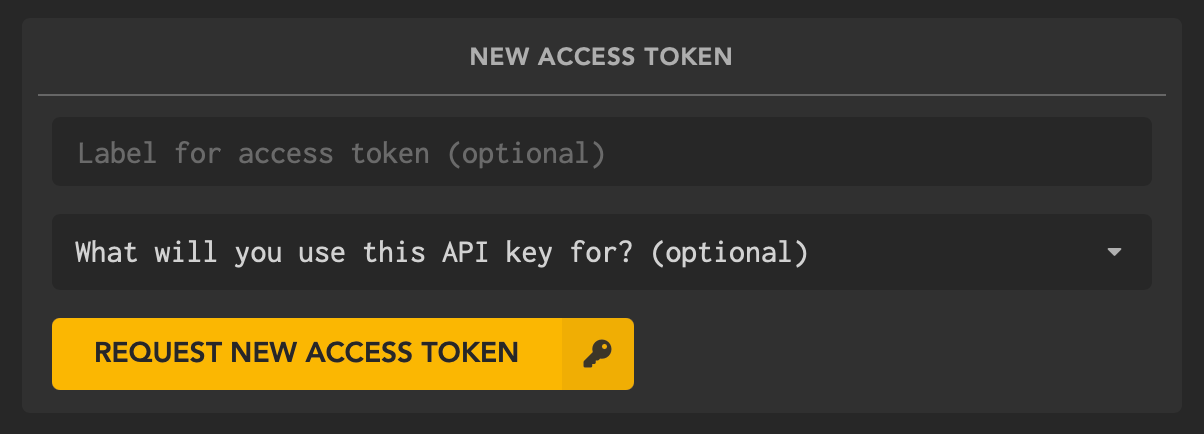Screen dimensions: 1204x434
Task: Submit the new access token request
Action: point(343,354)
